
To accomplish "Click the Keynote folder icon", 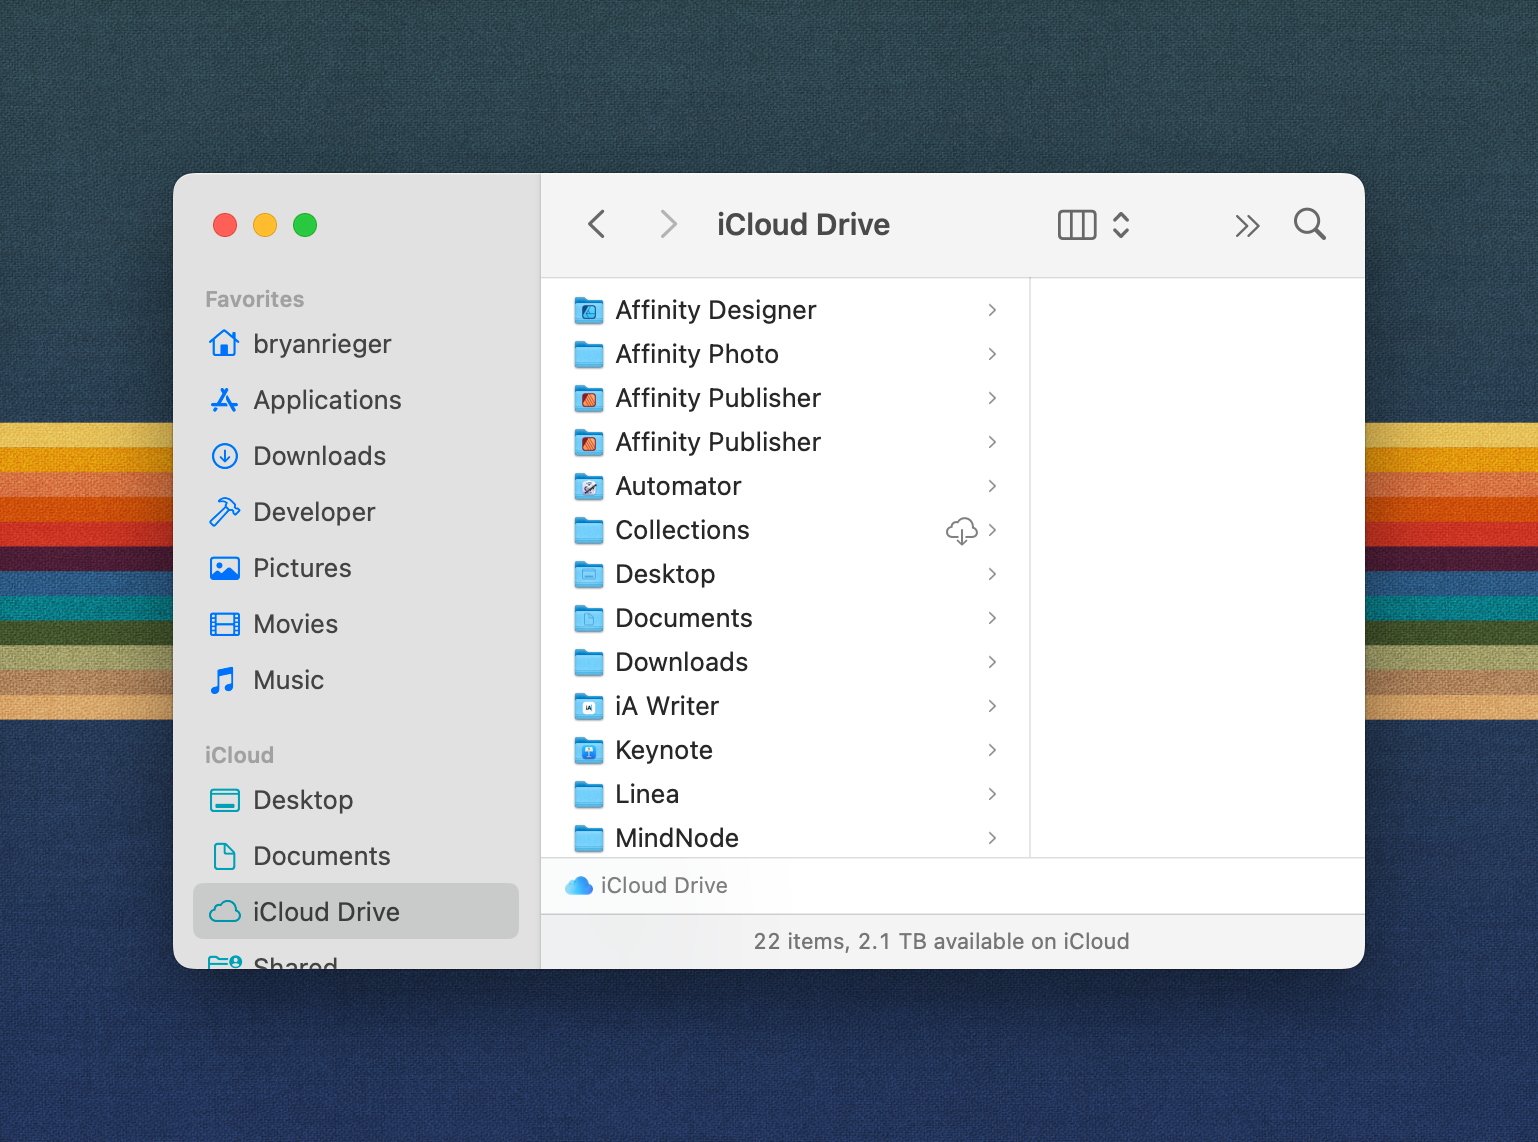I will pos(589,750).
